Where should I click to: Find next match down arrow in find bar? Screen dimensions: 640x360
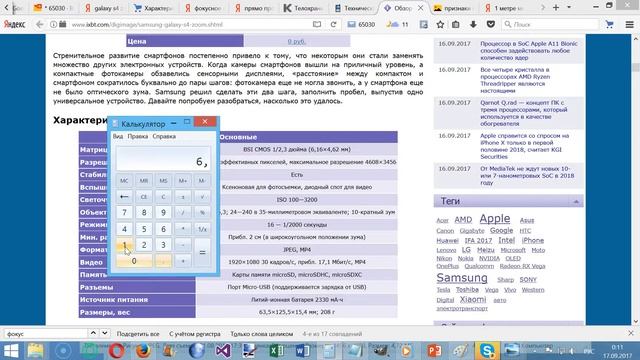coord(104,333)
